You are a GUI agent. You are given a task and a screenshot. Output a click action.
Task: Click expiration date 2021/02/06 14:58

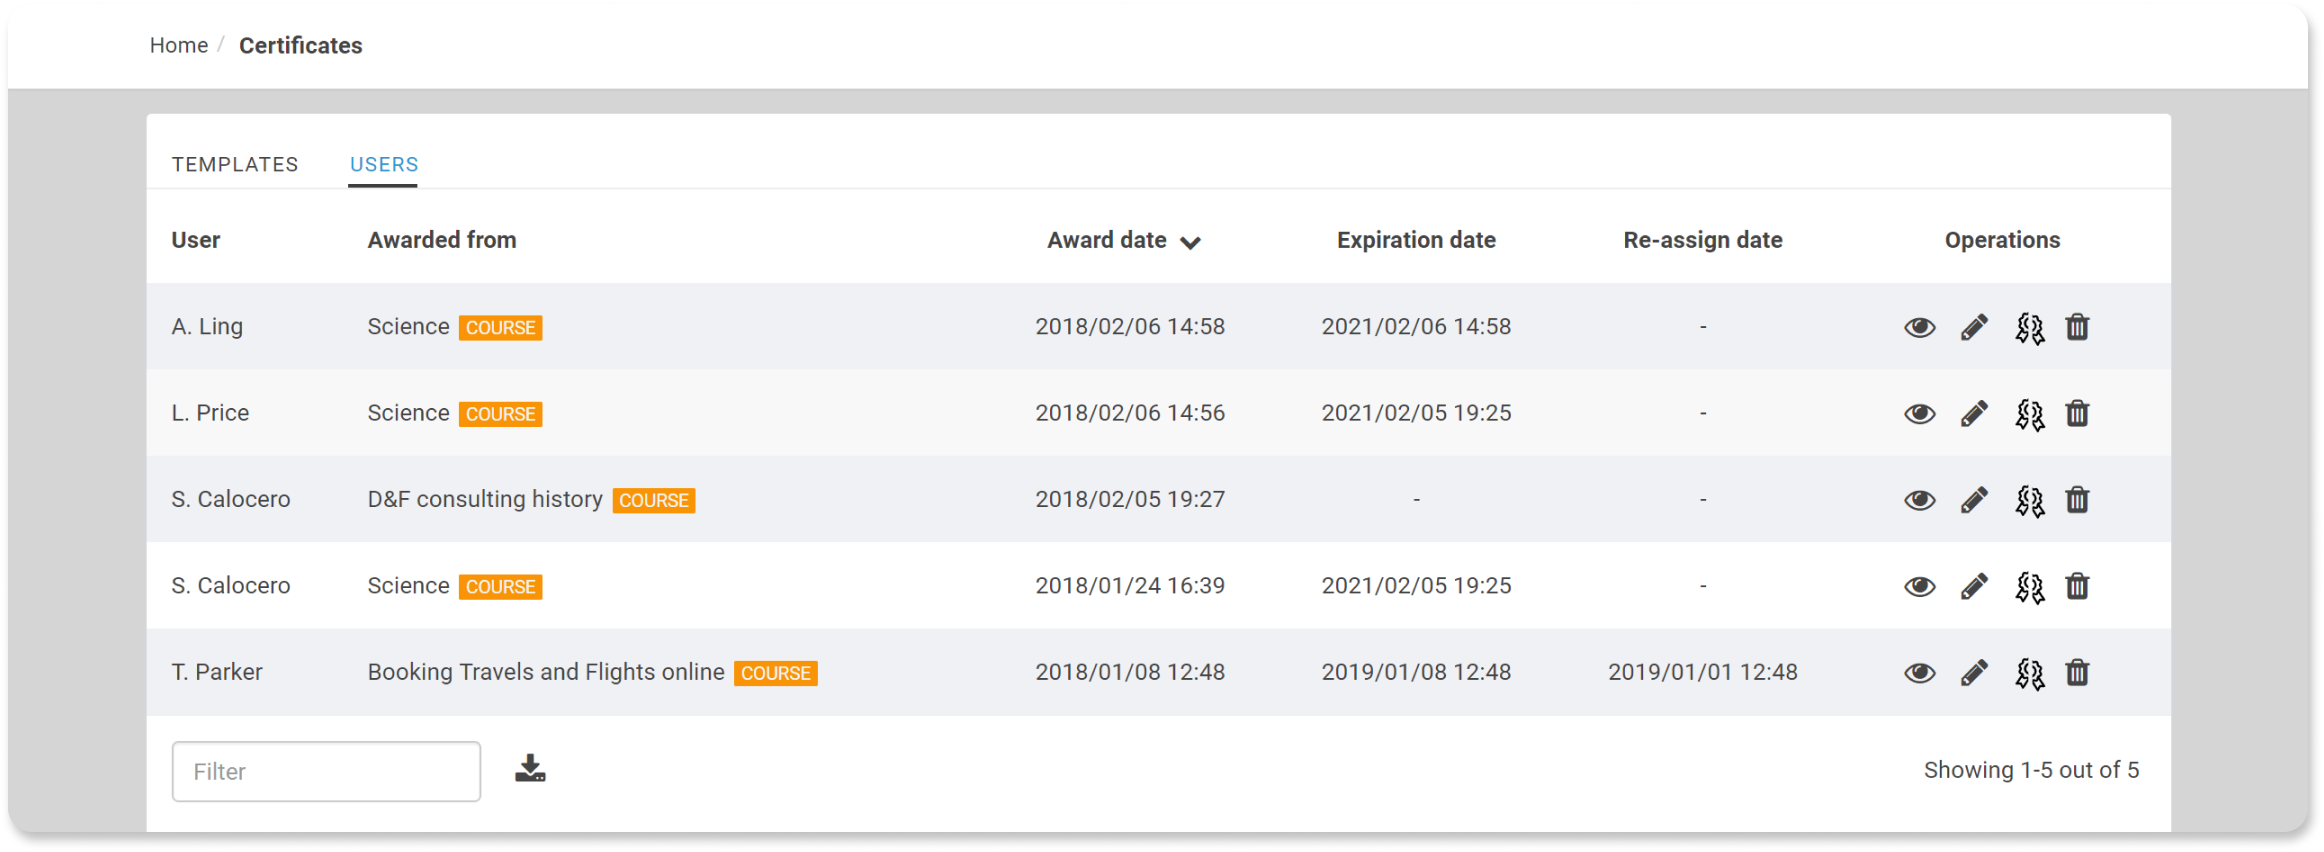(x=1416, y=327)
